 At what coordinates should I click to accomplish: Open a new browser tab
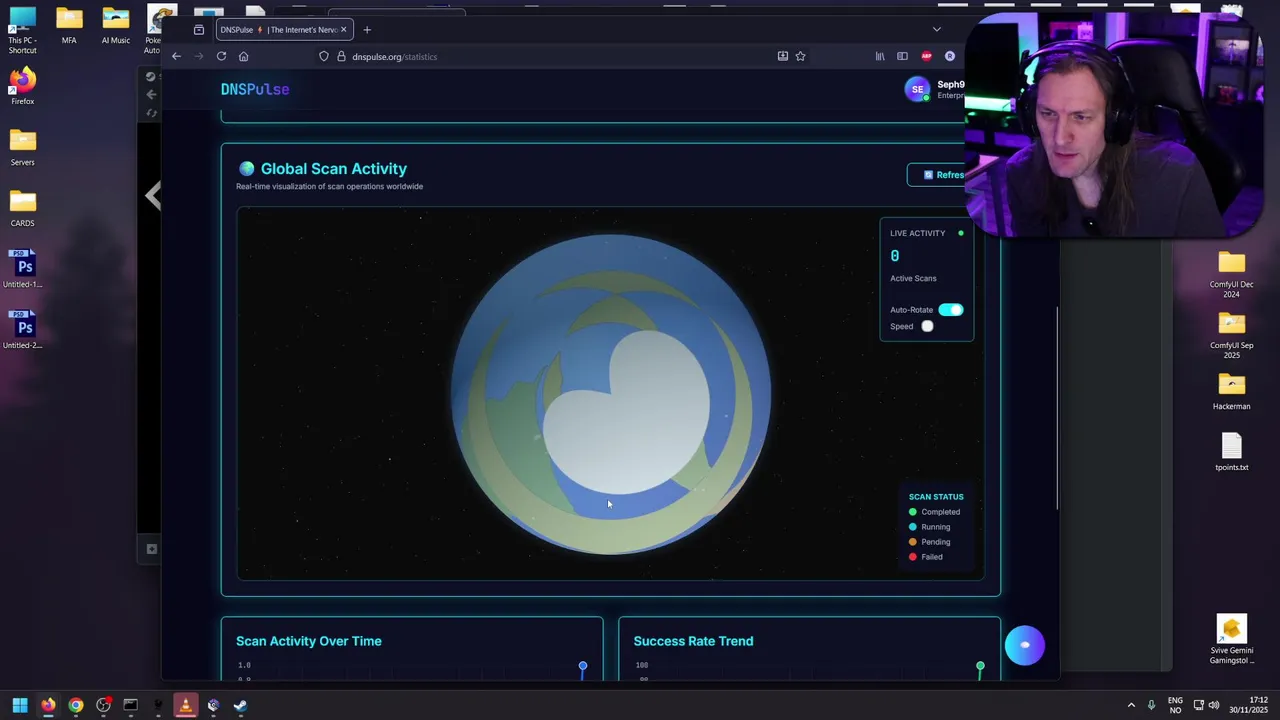367,29
